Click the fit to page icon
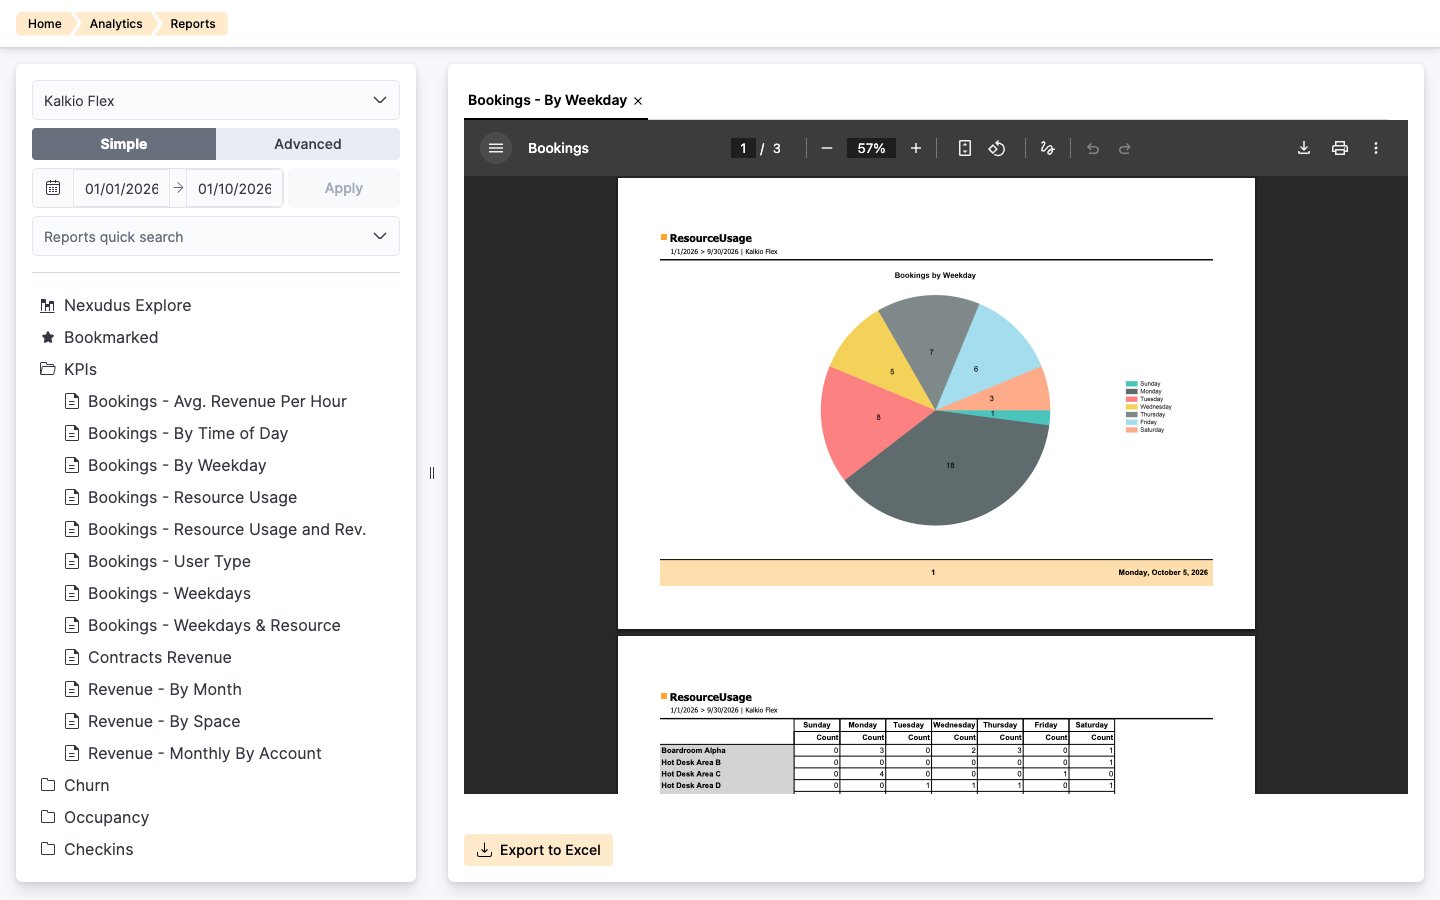 pos(964,148)
